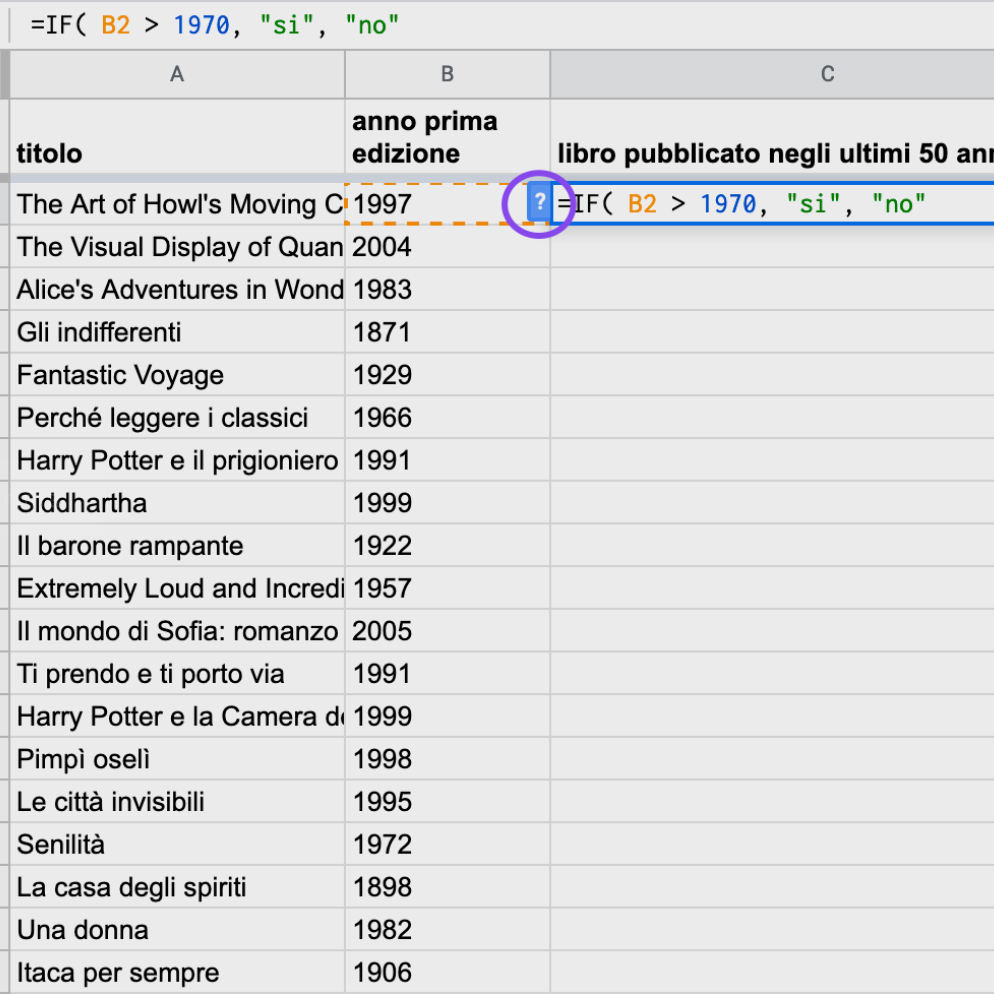Click the year 1871 cell
The image size is (994, 994).
447,332
